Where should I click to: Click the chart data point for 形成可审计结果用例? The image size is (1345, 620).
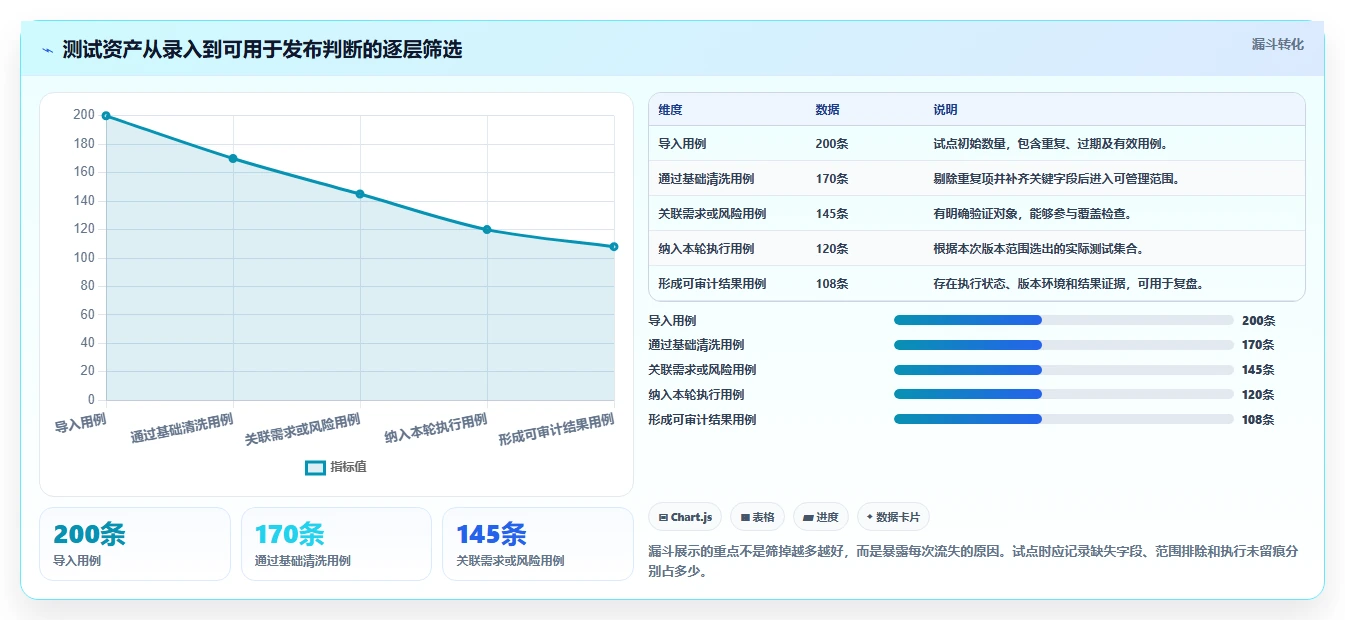[614, 247]
